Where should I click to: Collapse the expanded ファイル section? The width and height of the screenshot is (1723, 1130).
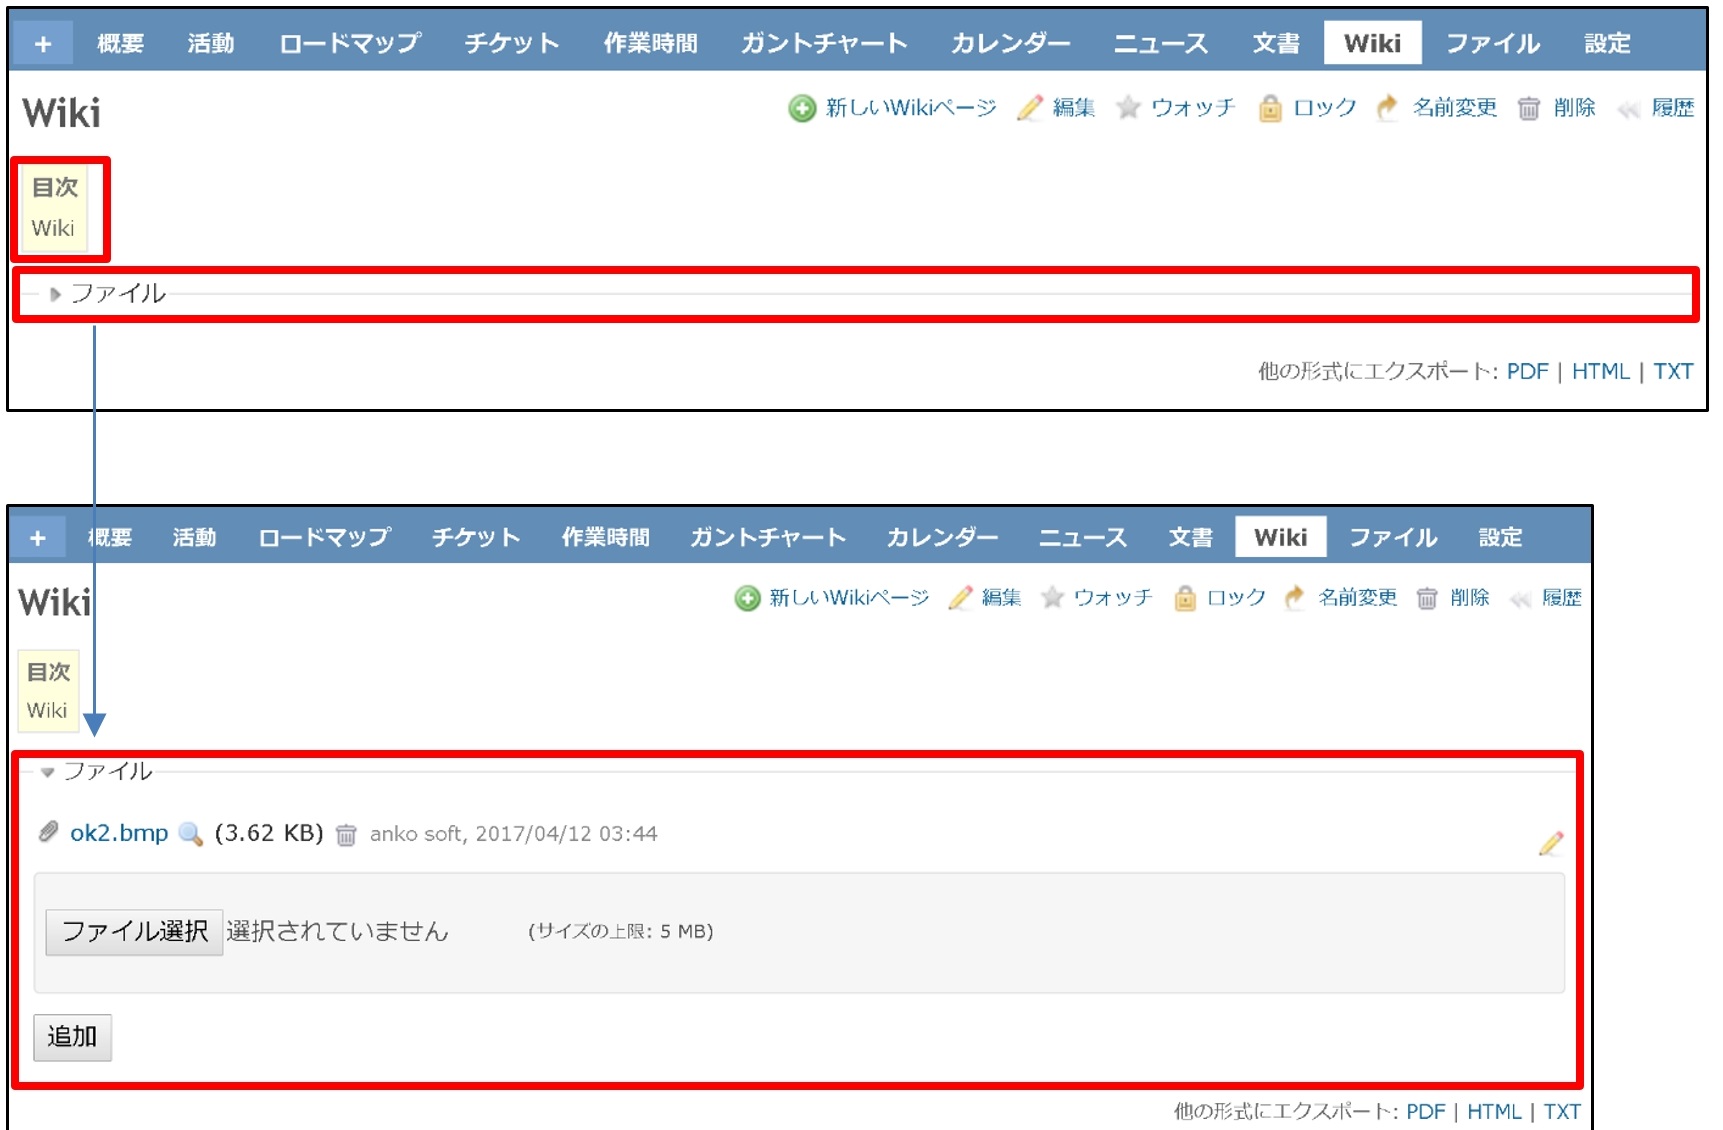click(x=47, y=771)
